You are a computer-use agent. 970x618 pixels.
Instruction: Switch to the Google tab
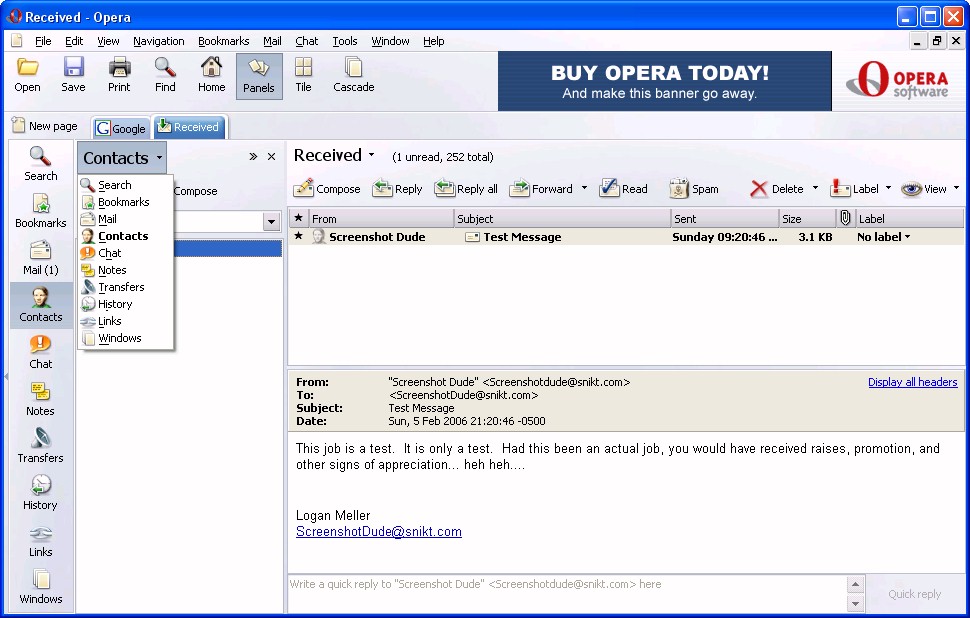tap(121, 128)
